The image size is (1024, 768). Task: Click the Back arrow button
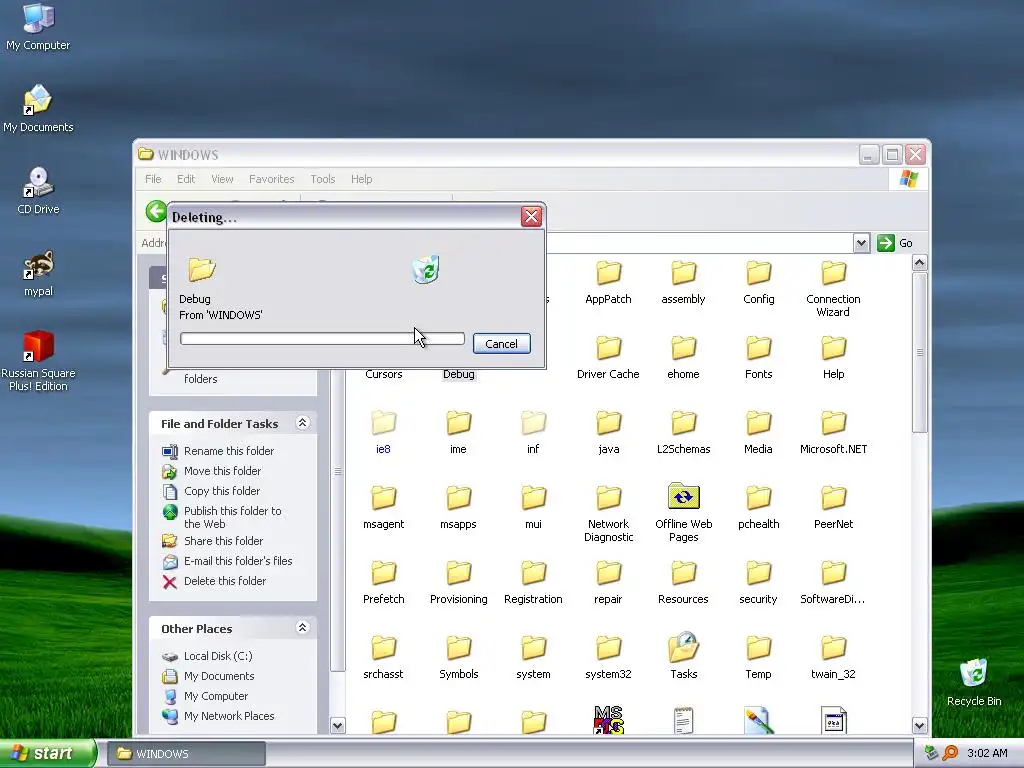[x=155, y=212]
